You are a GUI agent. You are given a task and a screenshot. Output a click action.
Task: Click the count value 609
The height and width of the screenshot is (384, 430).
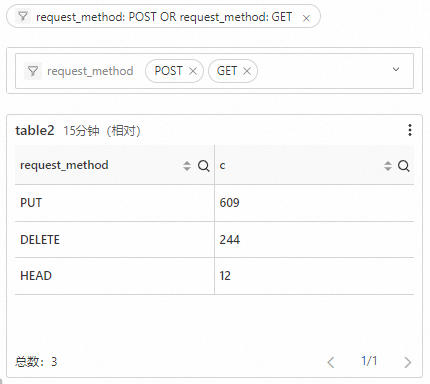[x=229, y=203]
